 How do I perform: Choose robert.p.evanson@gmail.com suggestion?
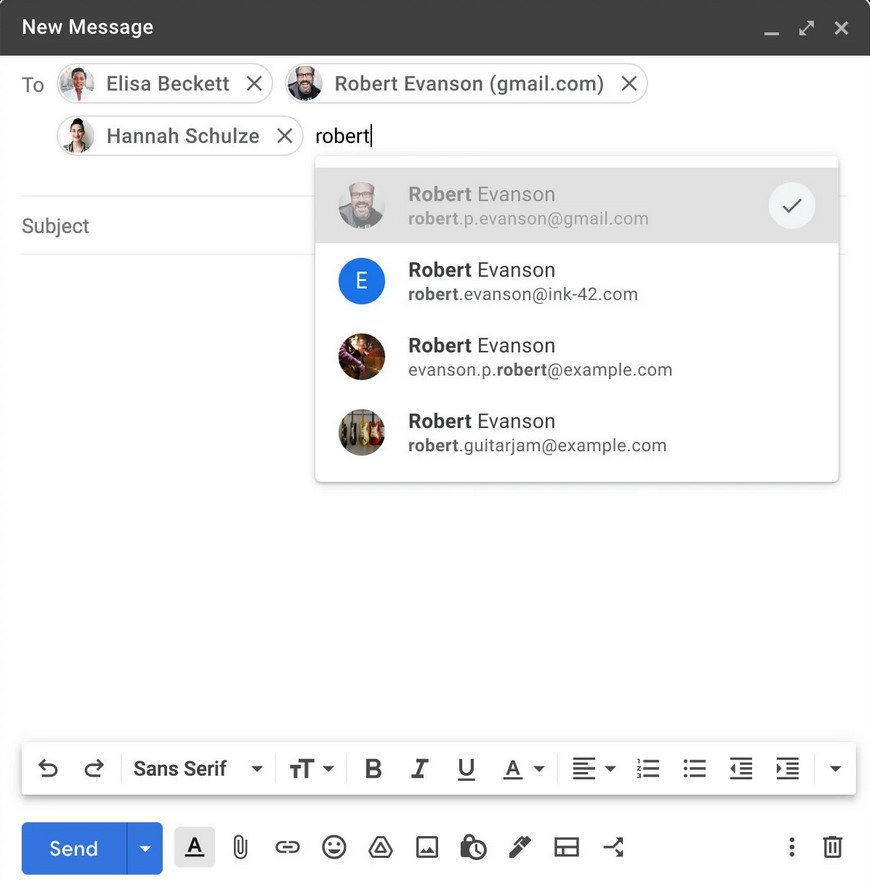pos(577,206)
